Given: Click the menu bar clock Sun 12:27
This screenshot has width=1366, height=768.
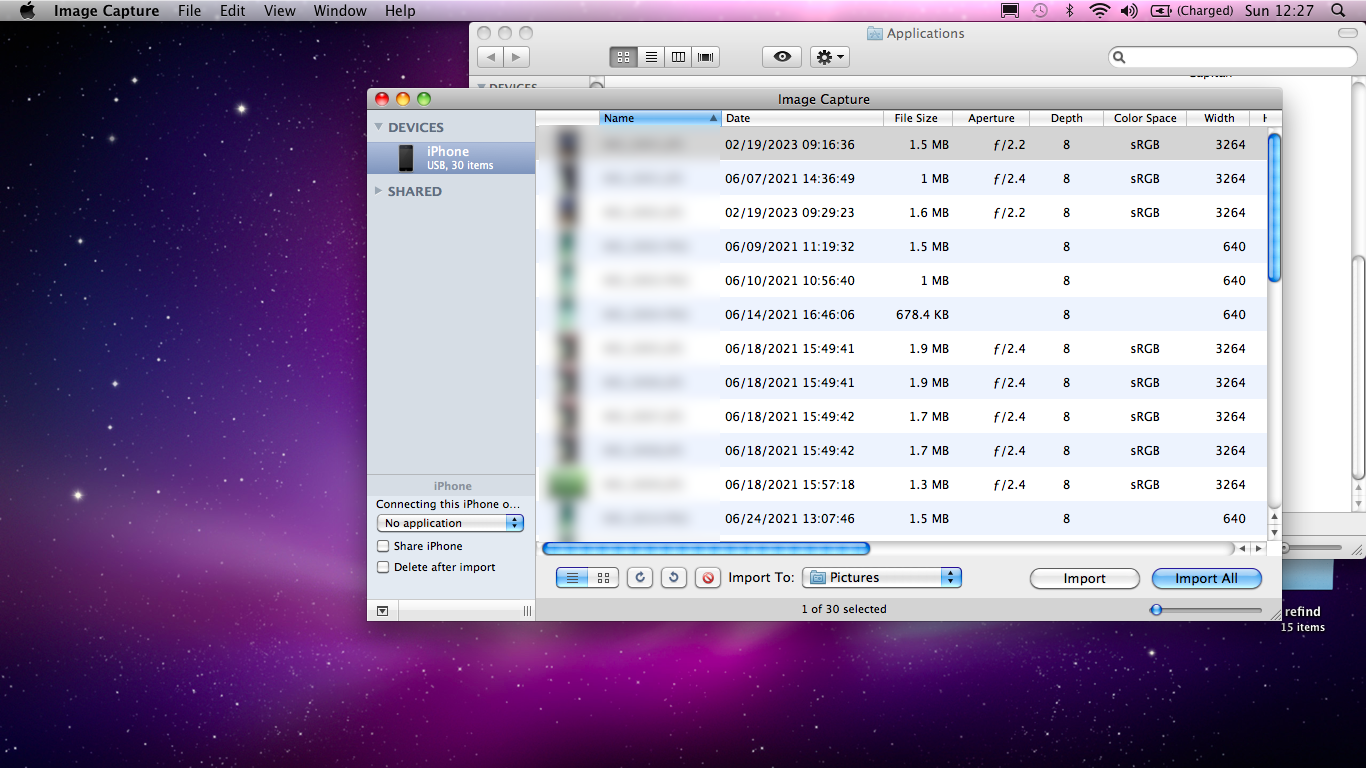Looking at the screenshot, I should coord(1279,11).
